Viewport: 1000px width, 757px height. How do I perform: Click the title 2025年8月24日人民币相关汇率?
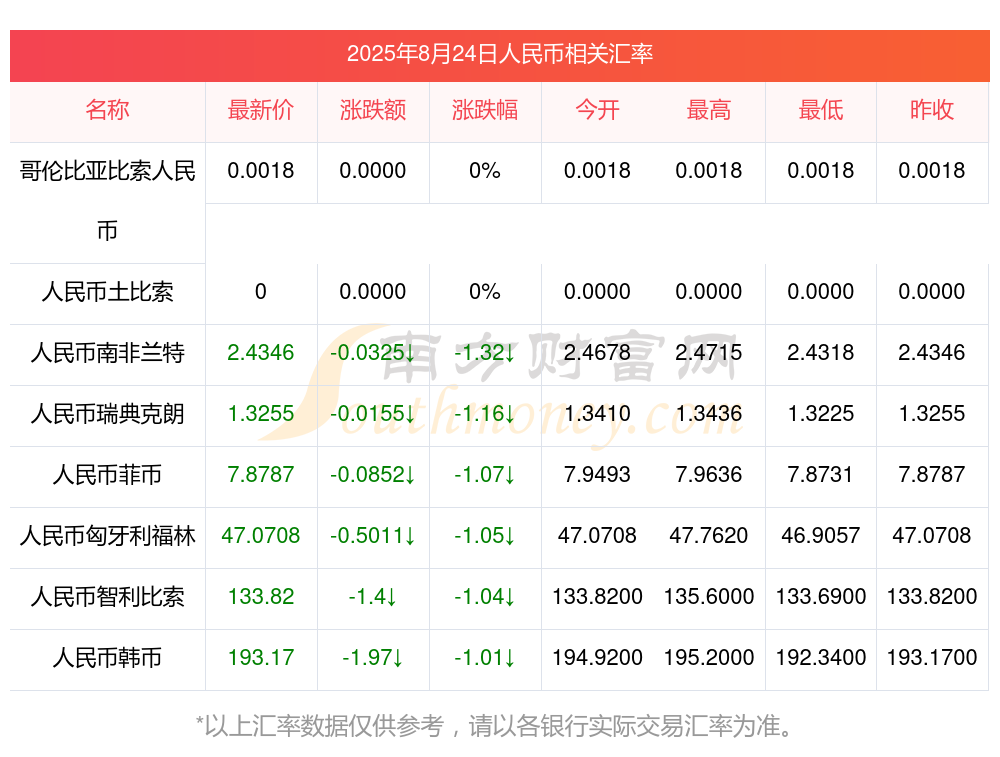(x=499, y=54)
